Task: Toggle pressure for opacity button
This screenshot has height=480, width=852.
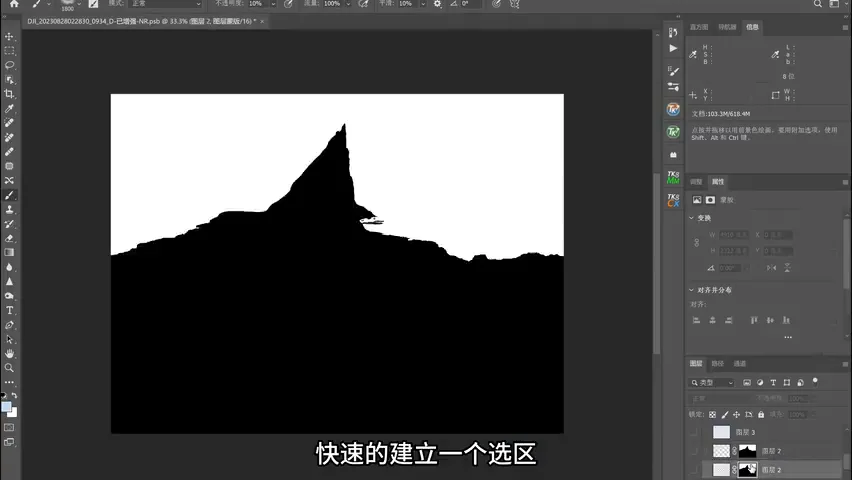Action: coord(289,4)
